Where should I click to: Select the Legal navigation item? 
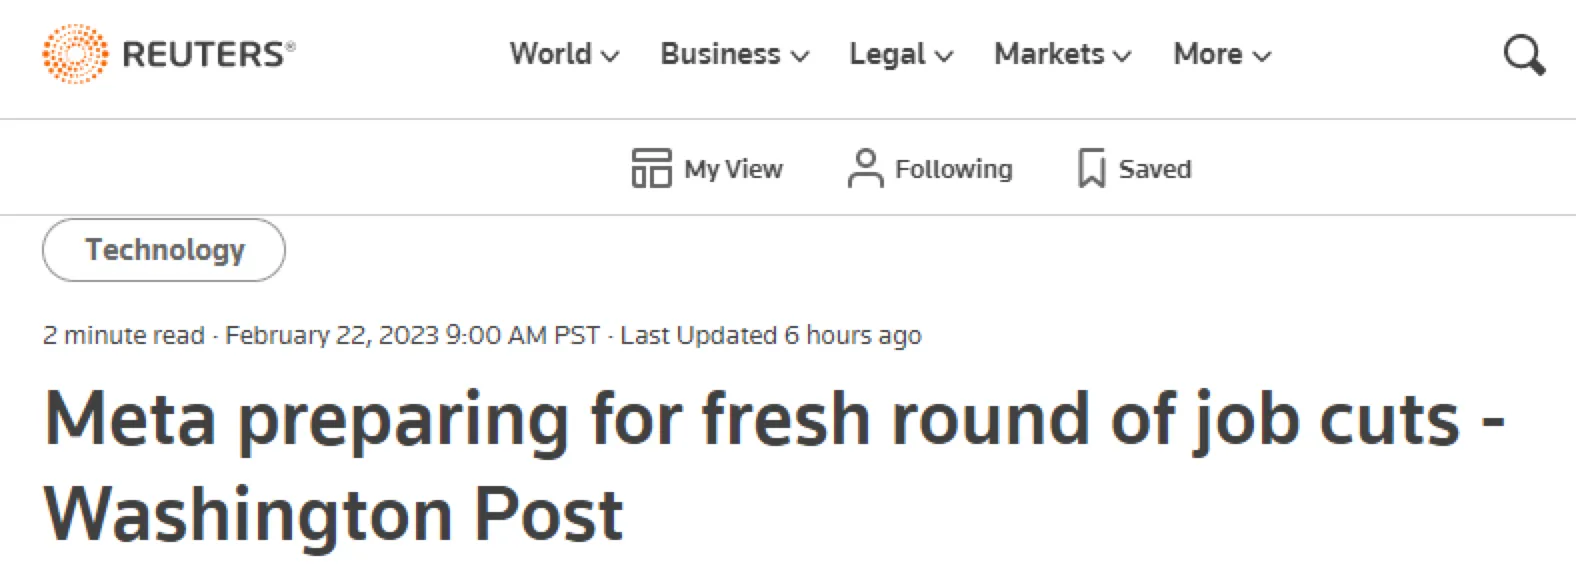tap(887, 53)
